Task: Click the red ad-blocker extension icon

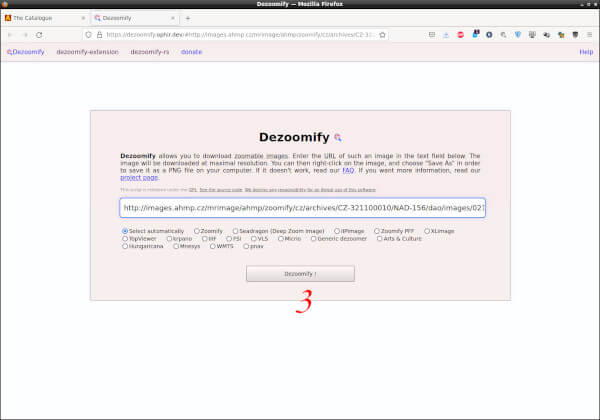Action: pos(461,35)
